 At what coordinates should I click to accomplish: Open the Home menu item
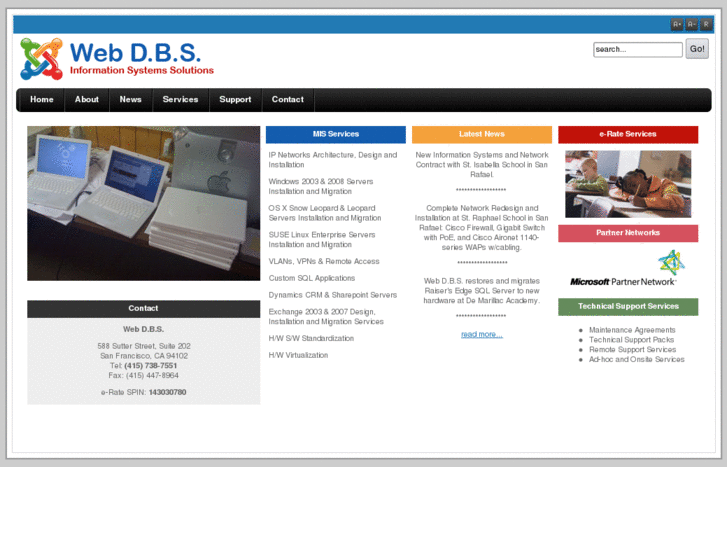(42, 100)
